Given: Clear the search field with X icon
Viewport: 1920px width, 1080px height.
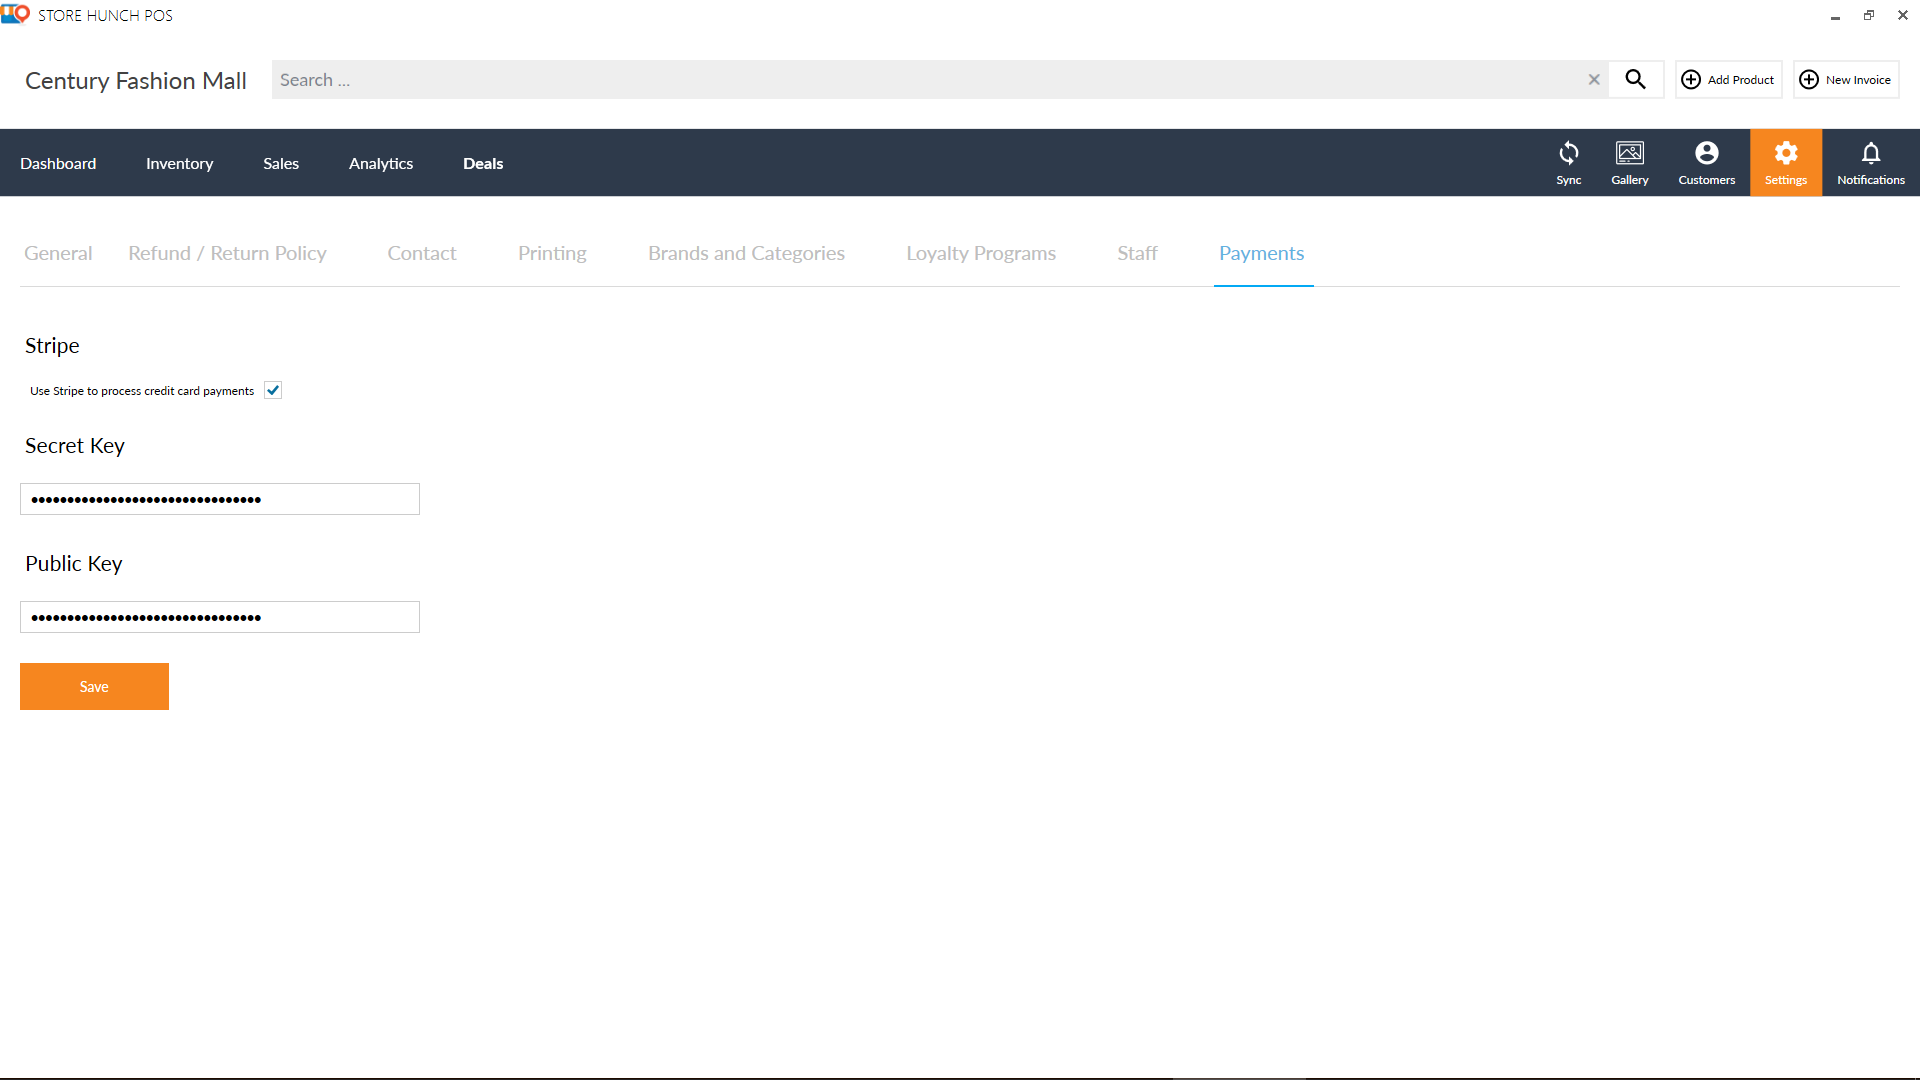Looking at the screenshot, I should click(x=1594, y=80).
